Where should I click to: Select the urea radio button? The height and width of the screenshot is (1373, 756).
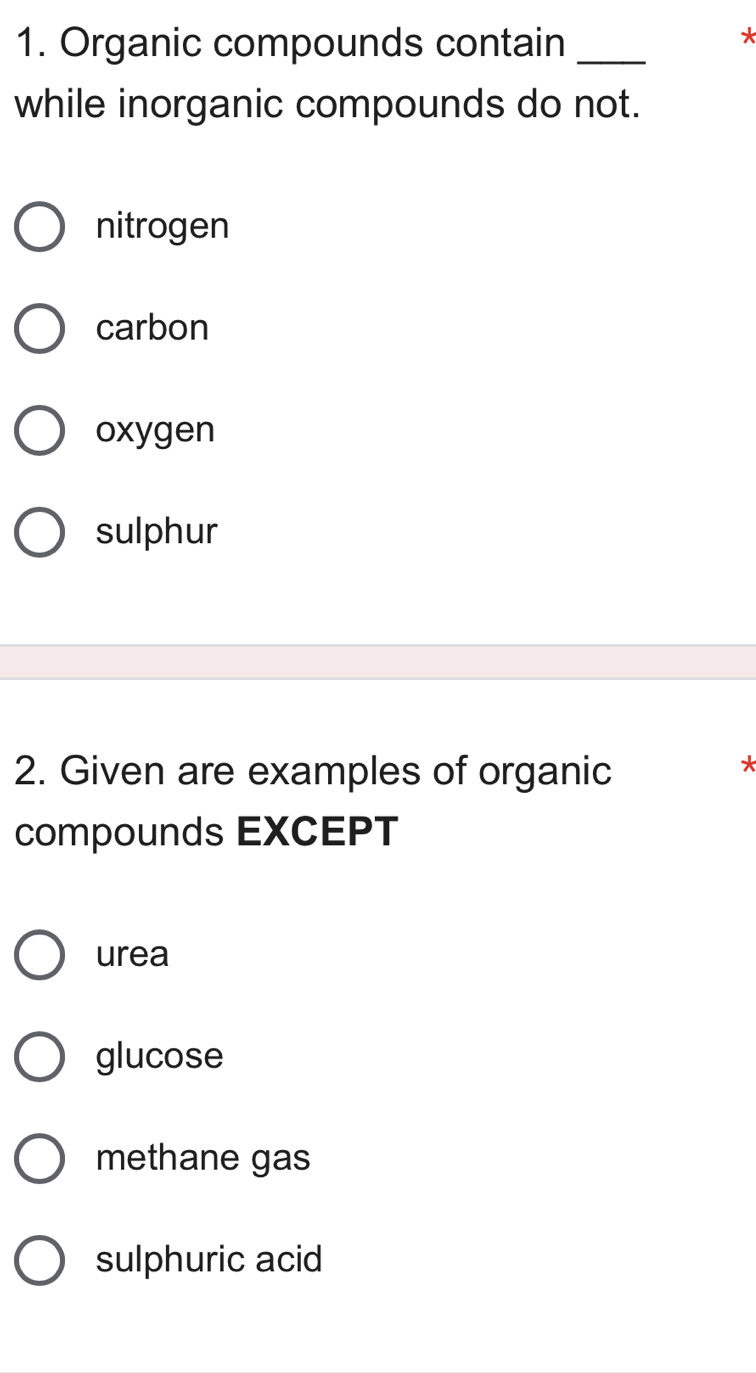(x=40, y=954)
